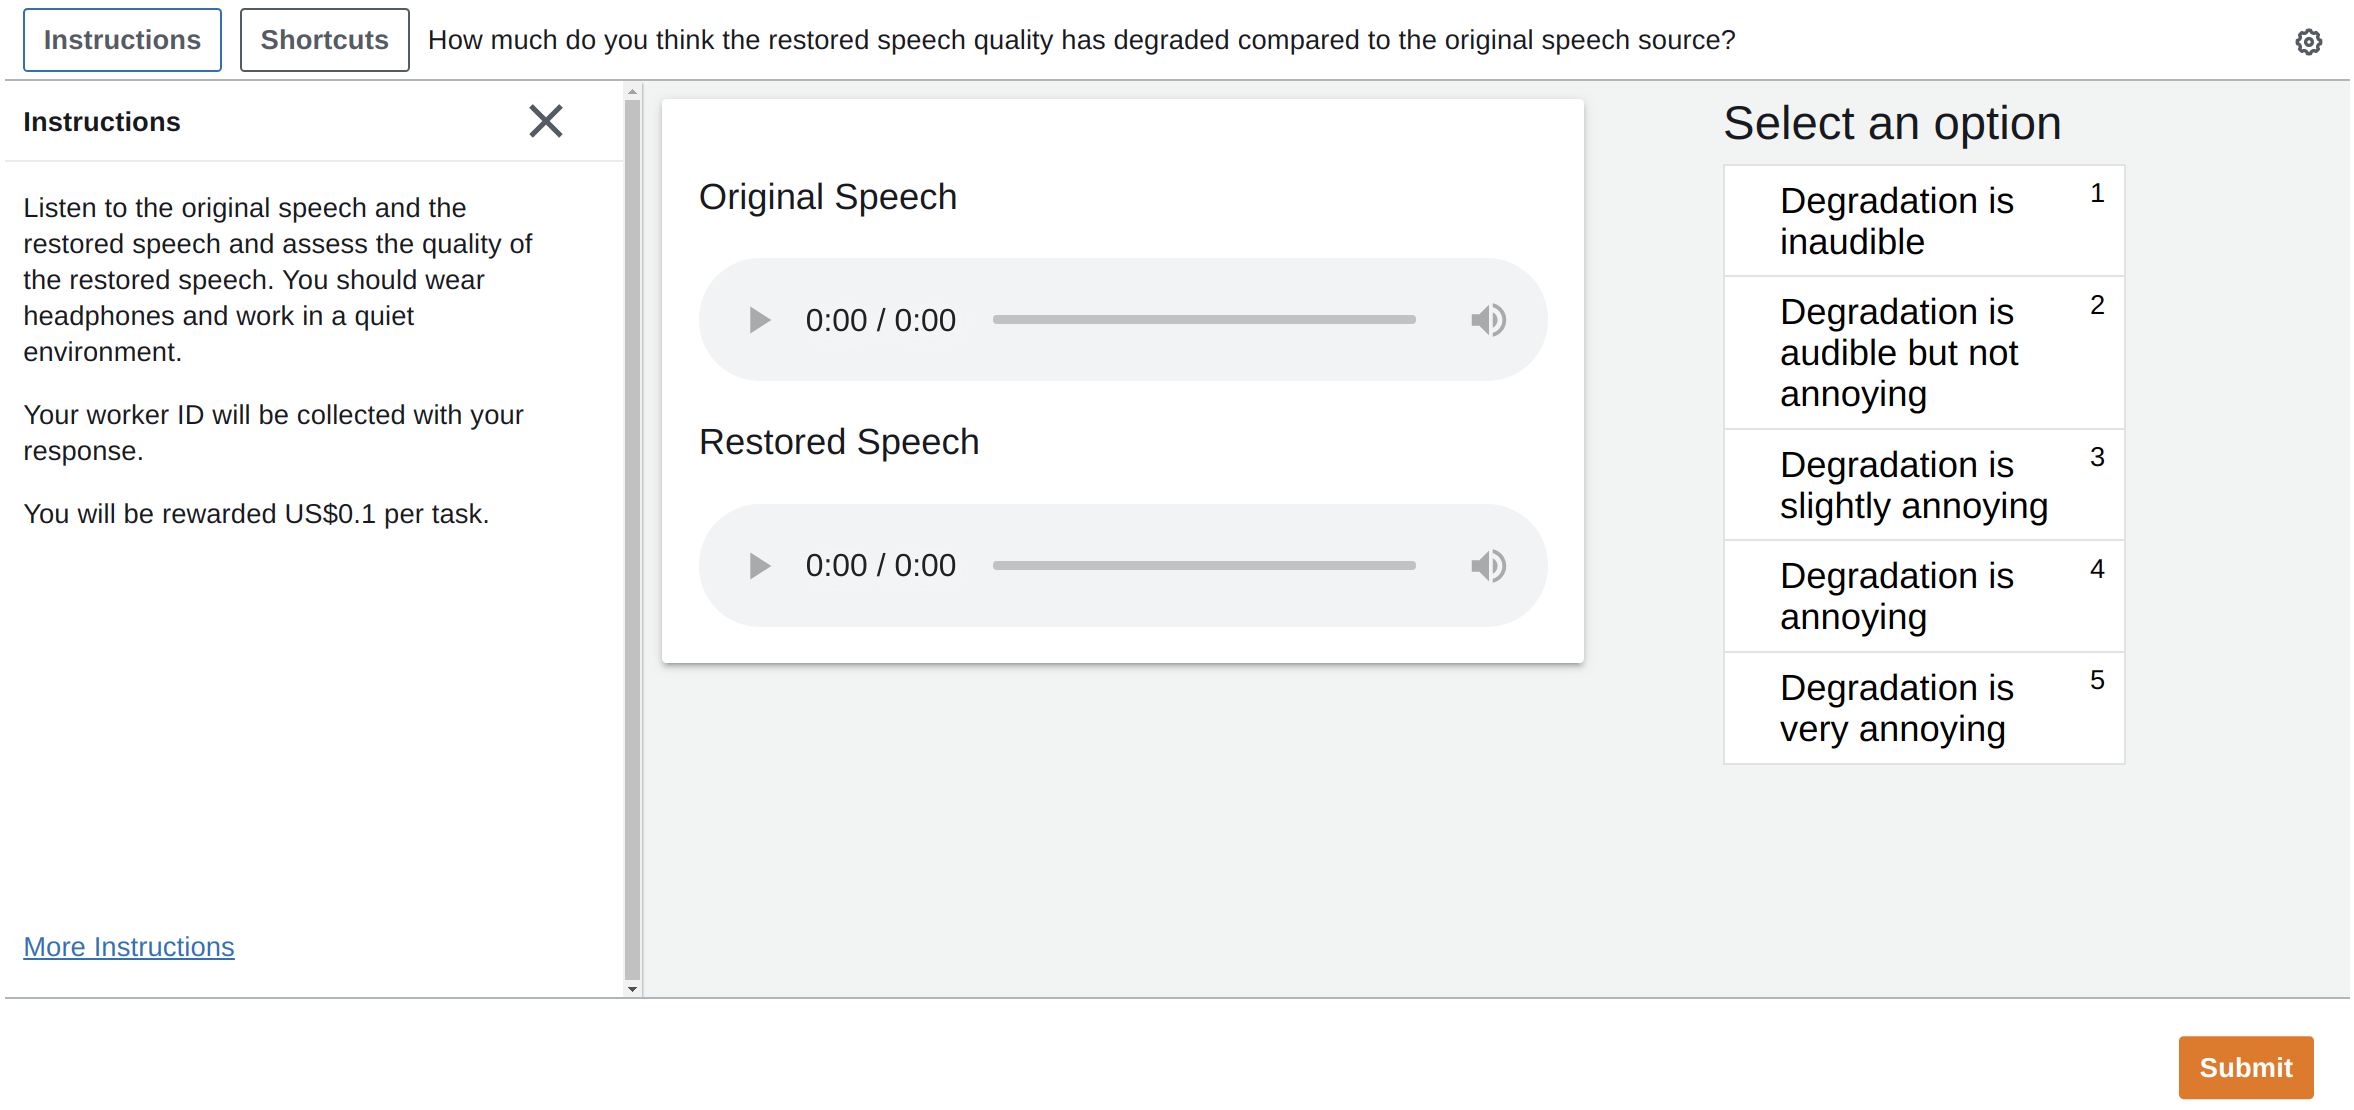
Task: Open the settings gear icon
Action: pyautogui.click(x=2308, y=42)
